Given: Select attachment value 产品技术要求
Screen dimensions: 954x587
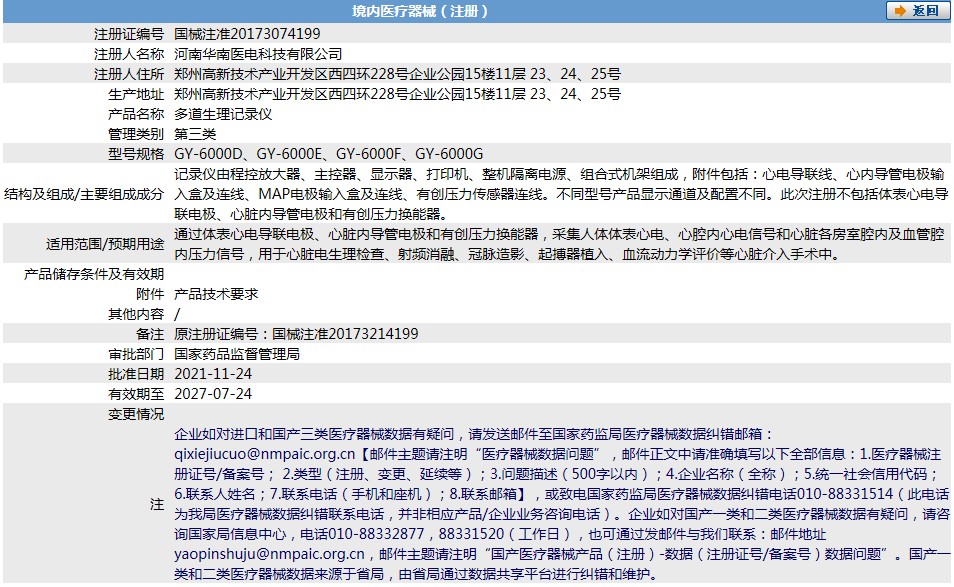Looking at the screenshot, I should click(x=216, y=294).
